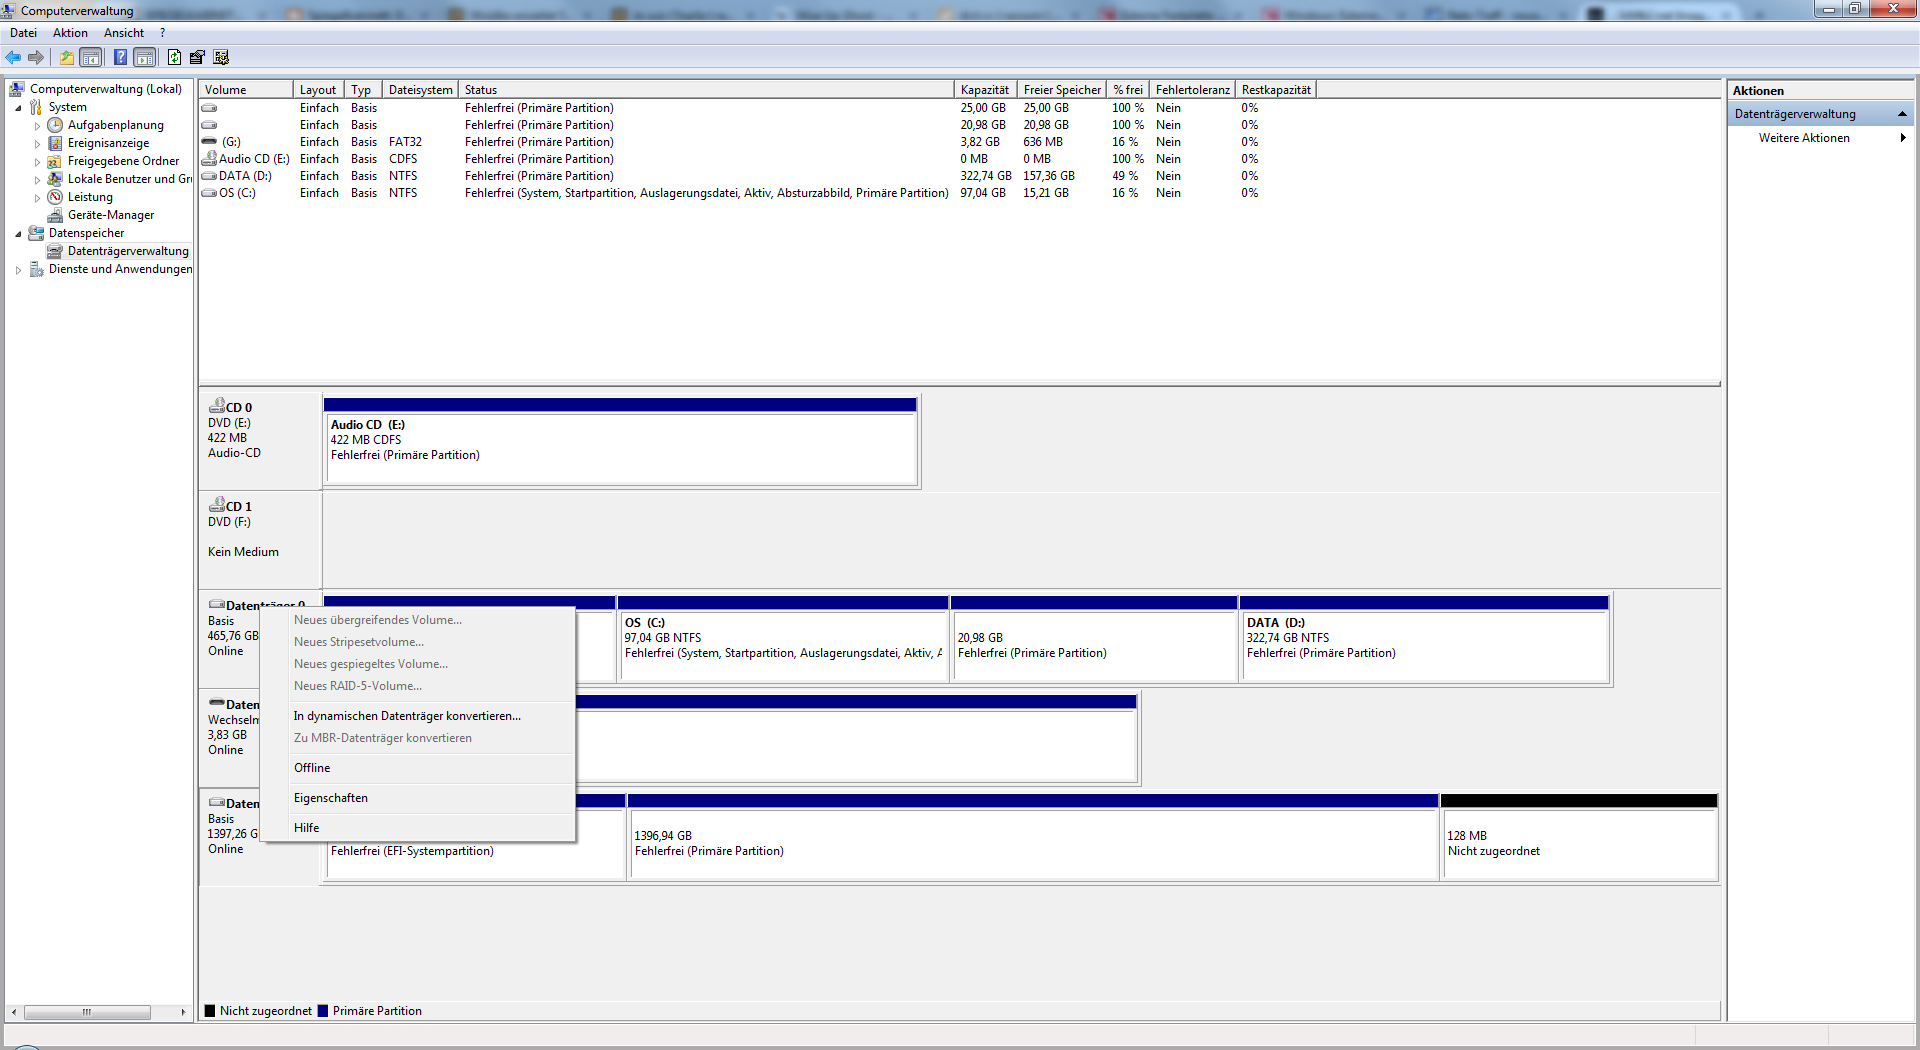Expand the Aufgabenplanung tree node
Screen dimensions: 1920x1050
[x=38, y=126]
